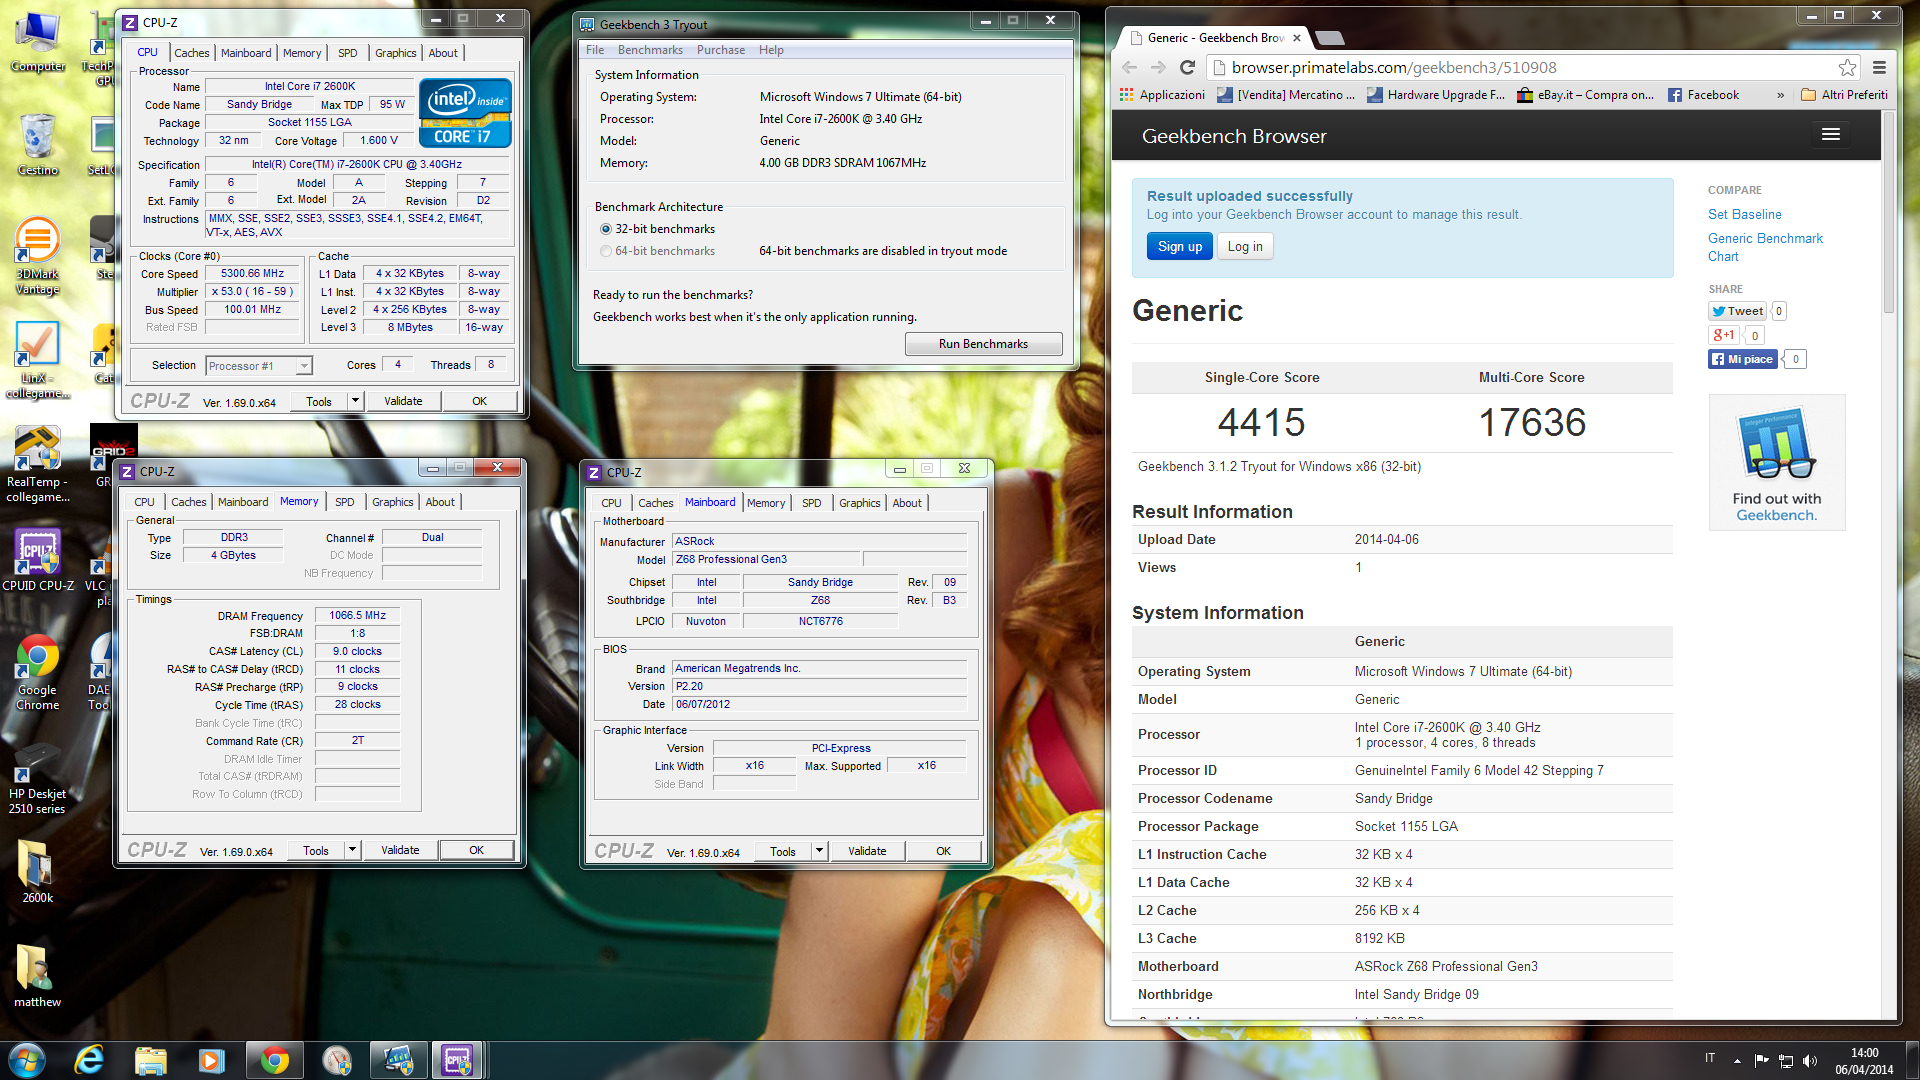Click Validate in the top CPU-Z window
The width and height of the screenshot is (1920, 1080).
[403, 401]
